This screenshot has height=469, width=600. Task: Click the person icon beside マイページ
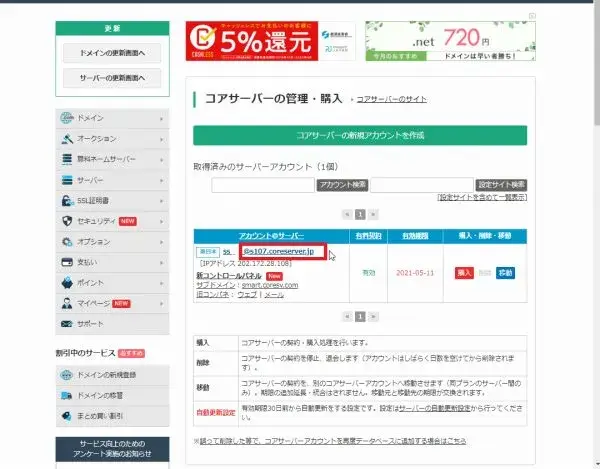[x=67, y=303]
